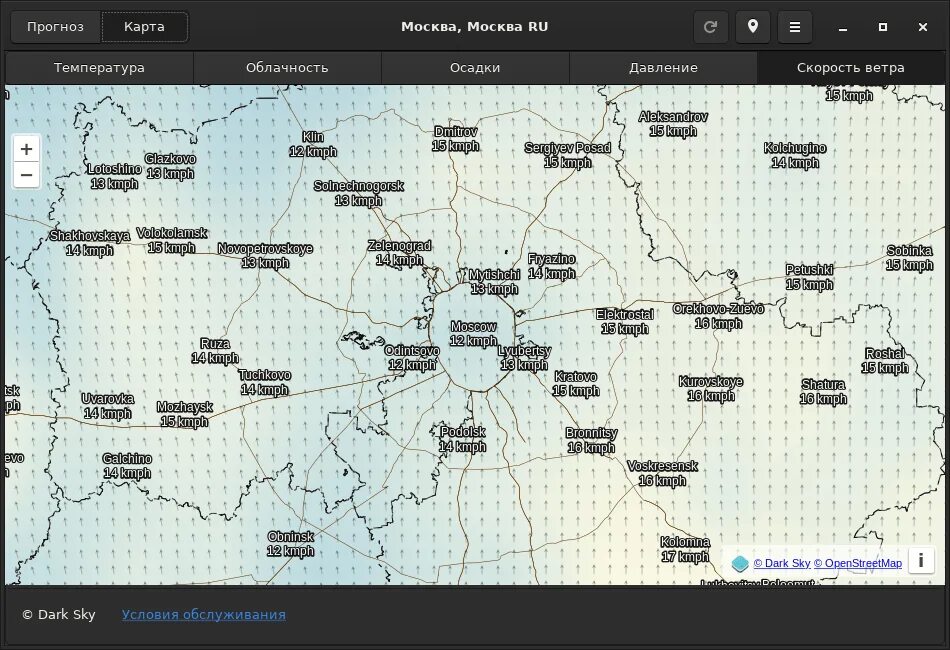This screenshot has width=950, height=650.
Task: Click the Ruza label
Action: coord(215,351)
